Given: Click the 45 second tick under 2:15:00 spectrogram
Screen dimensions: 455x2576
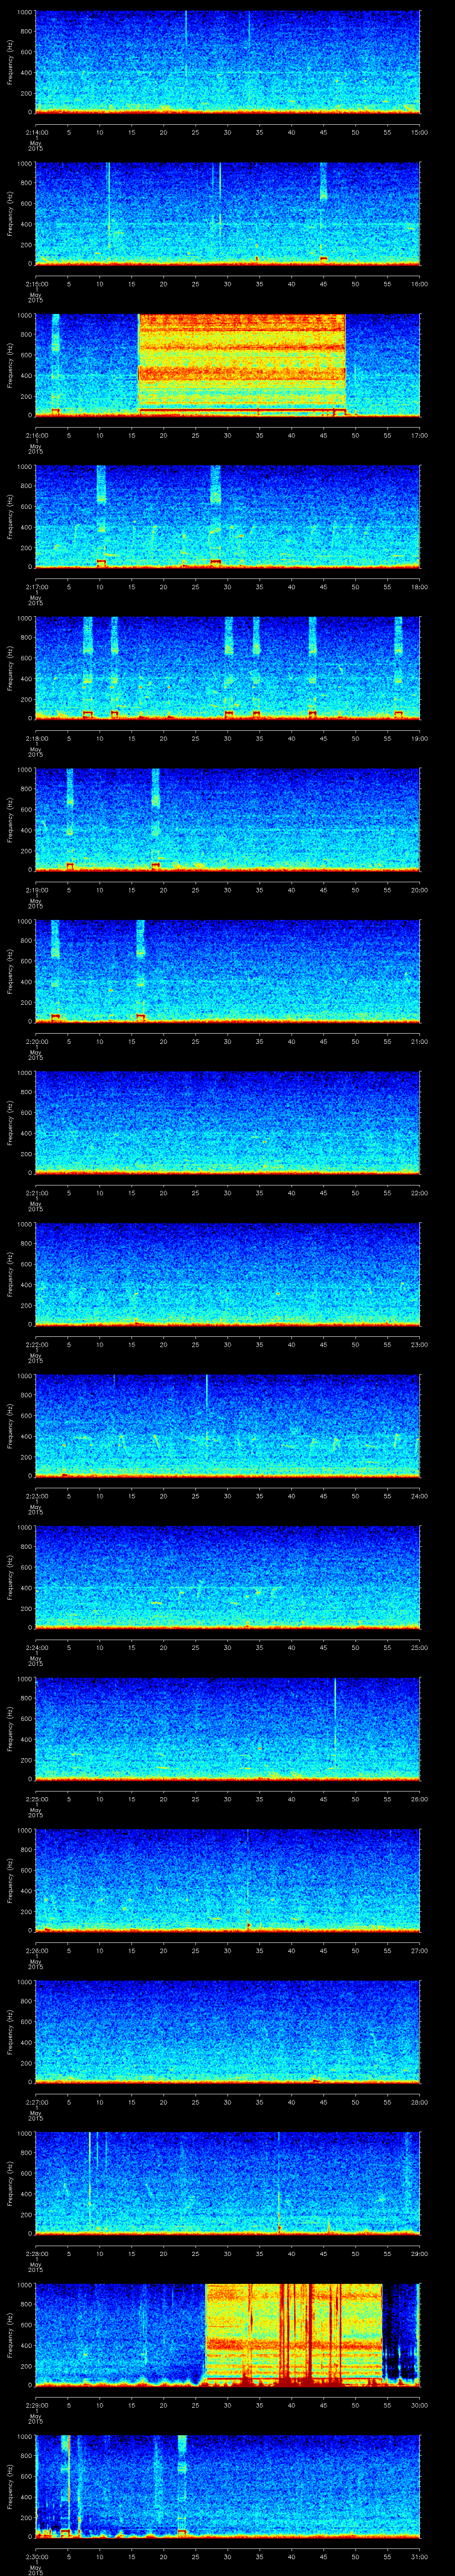Looking at the screenshot, I should (x=324, y=284).
